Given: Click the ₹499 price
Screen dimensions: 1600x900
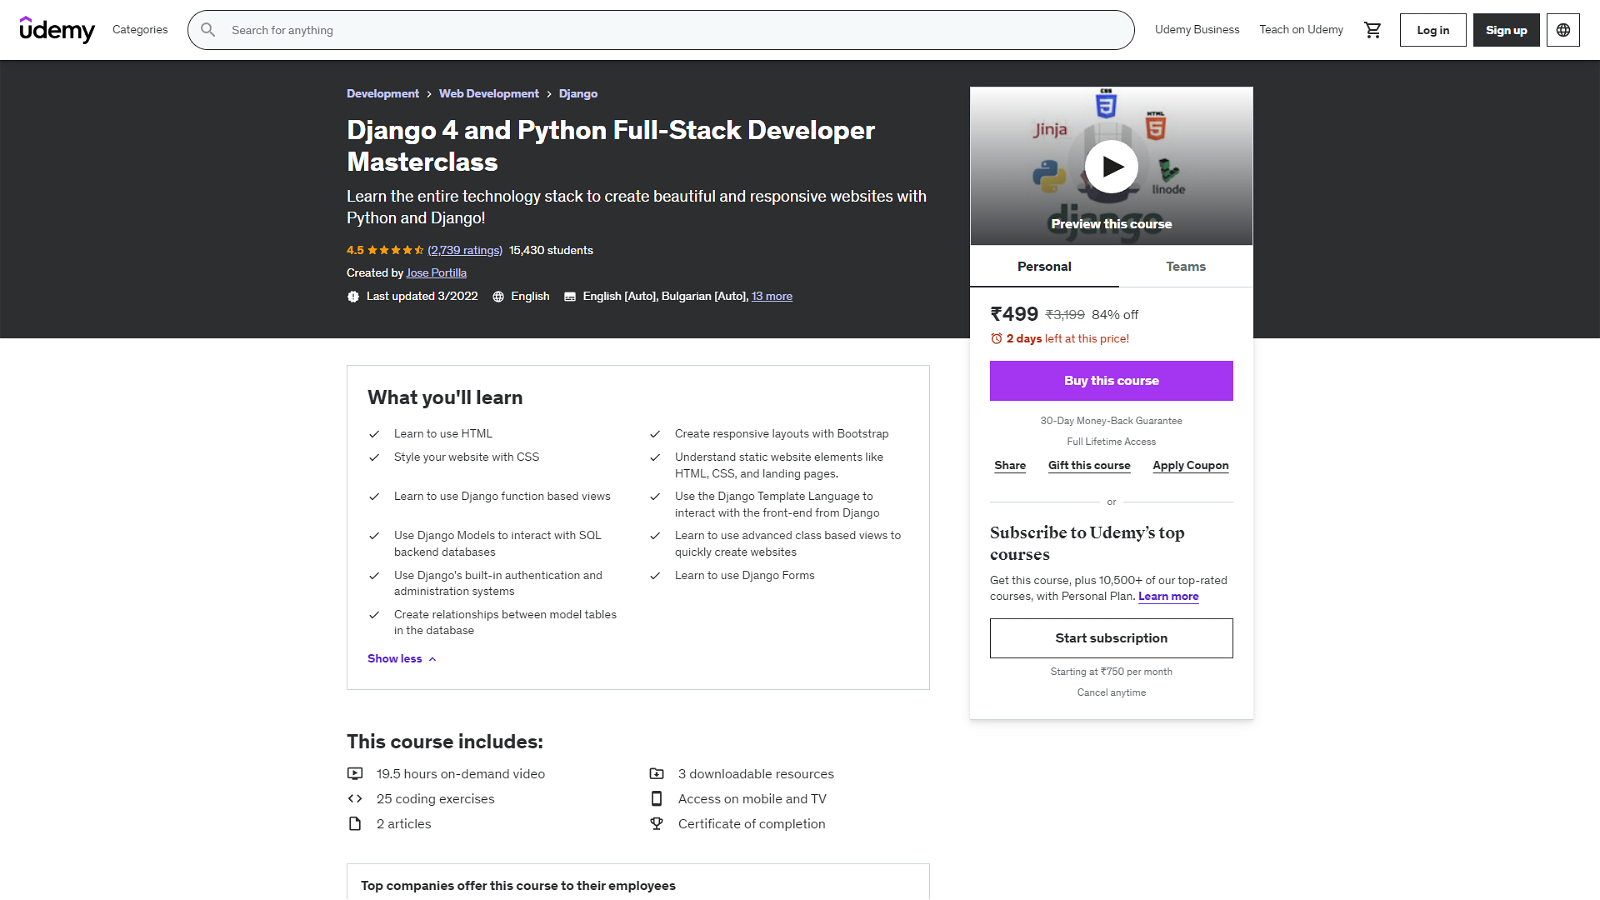Looking at the screenshot, I should tap(1014, 314).
